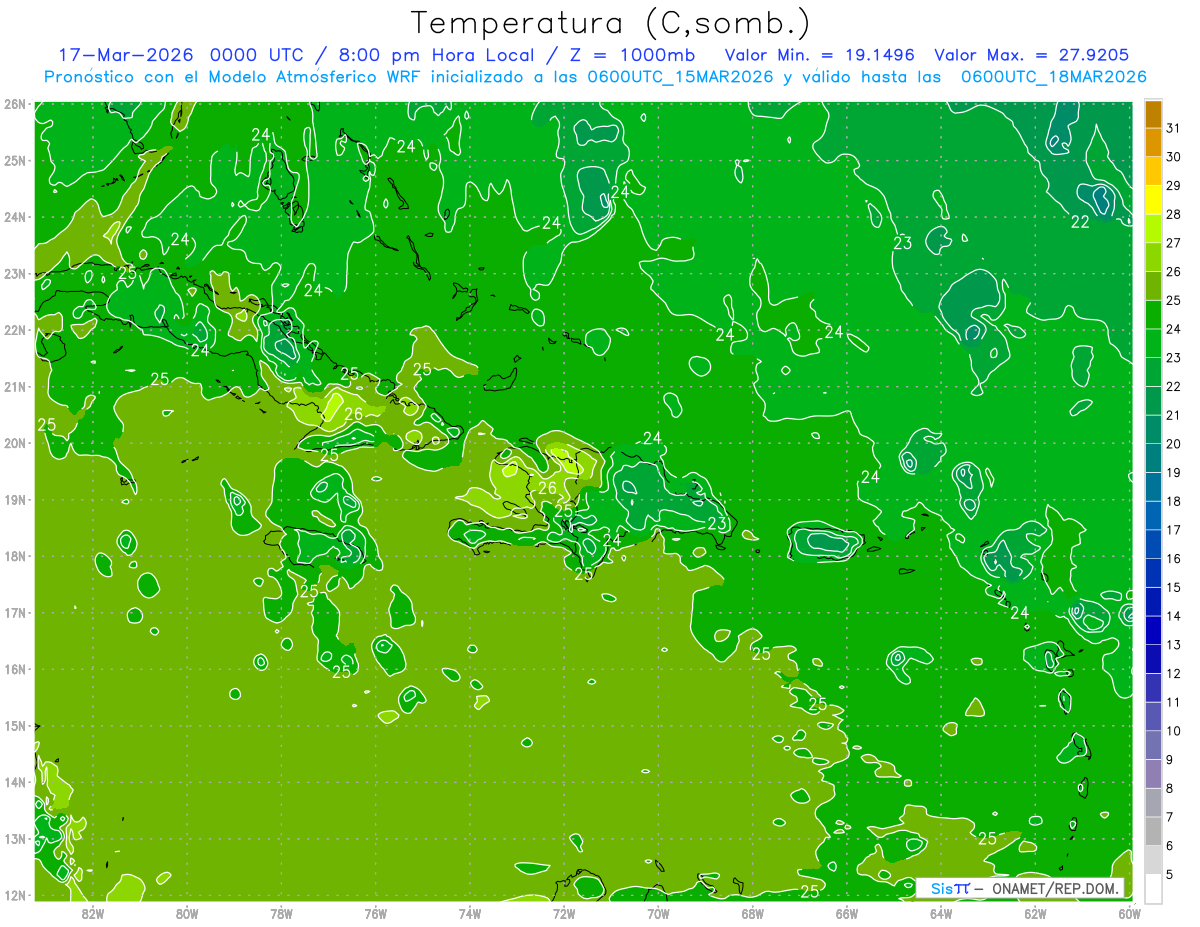
Task: Click the purple legend swatch between 9 and 10
Action: pyautogui.click(x=1153, y=745)
